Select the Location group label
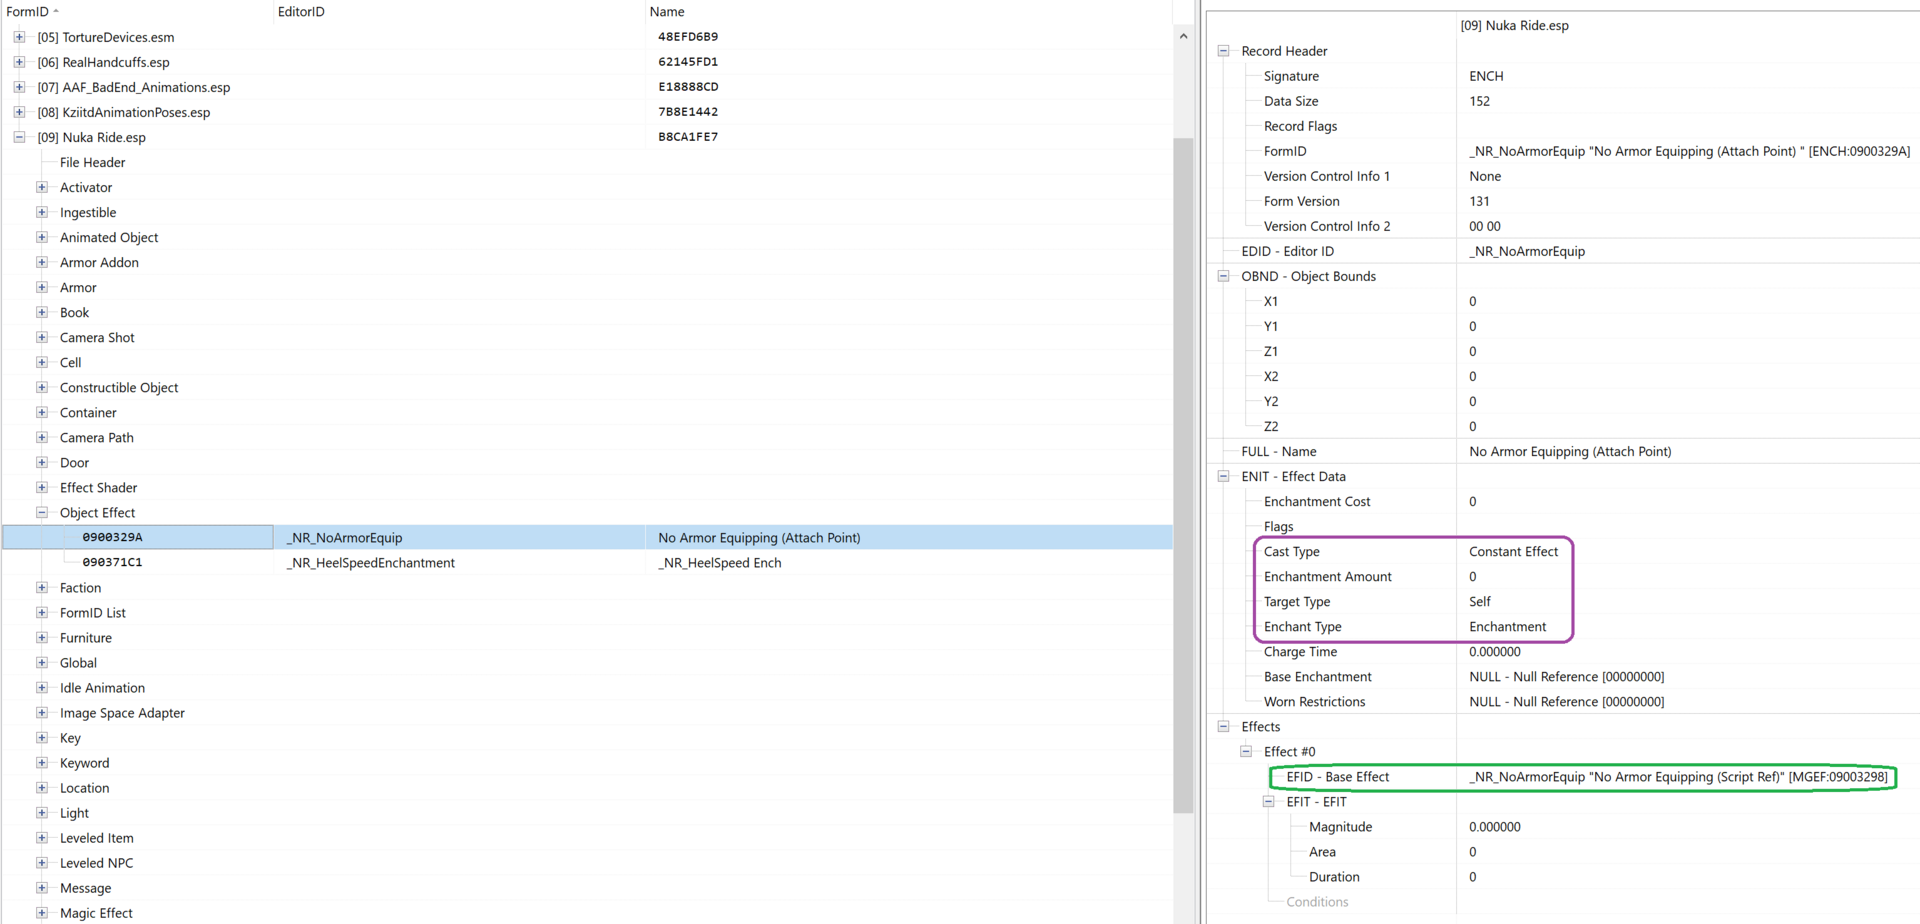The width and height of the screenshot is (1920, 924). (x=84, y=787)
